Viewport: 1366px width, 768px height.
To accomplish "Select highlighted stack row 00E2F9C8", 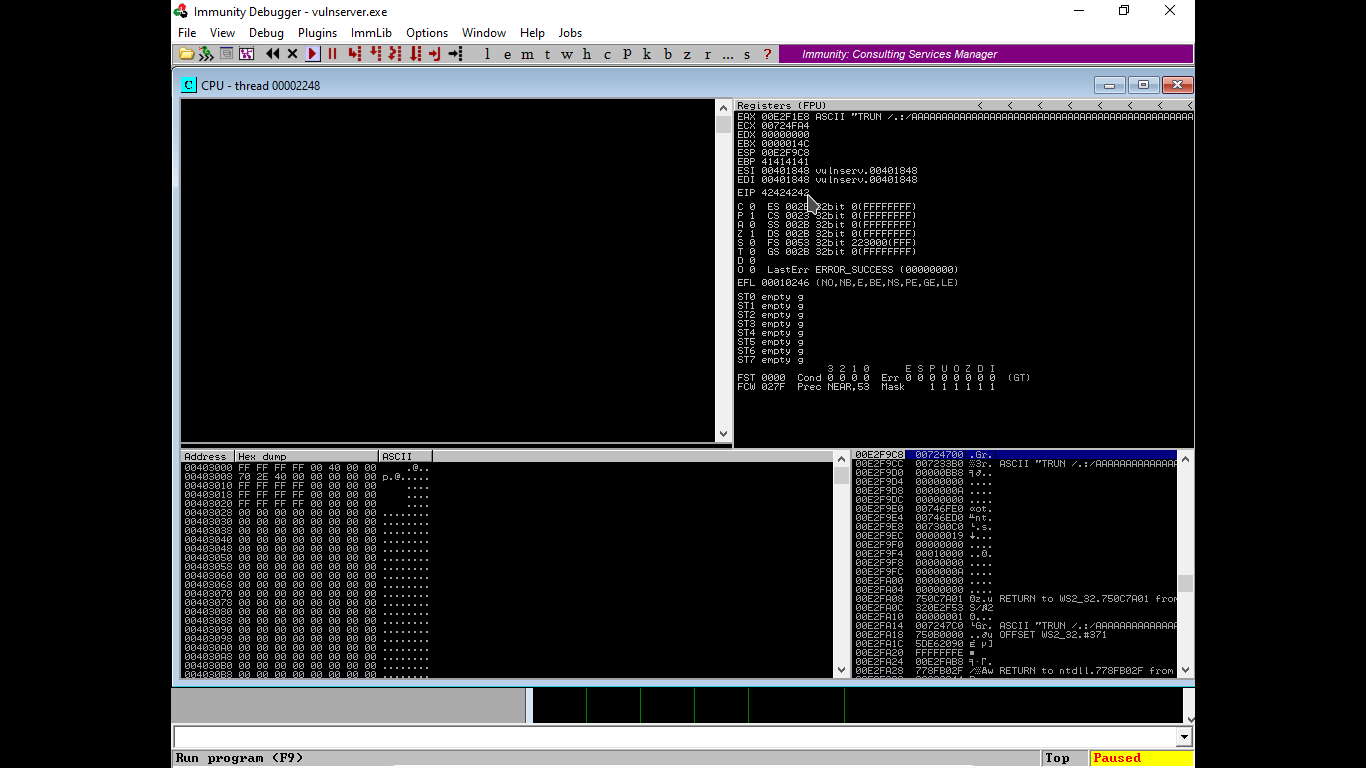I will click(1015, 455).
